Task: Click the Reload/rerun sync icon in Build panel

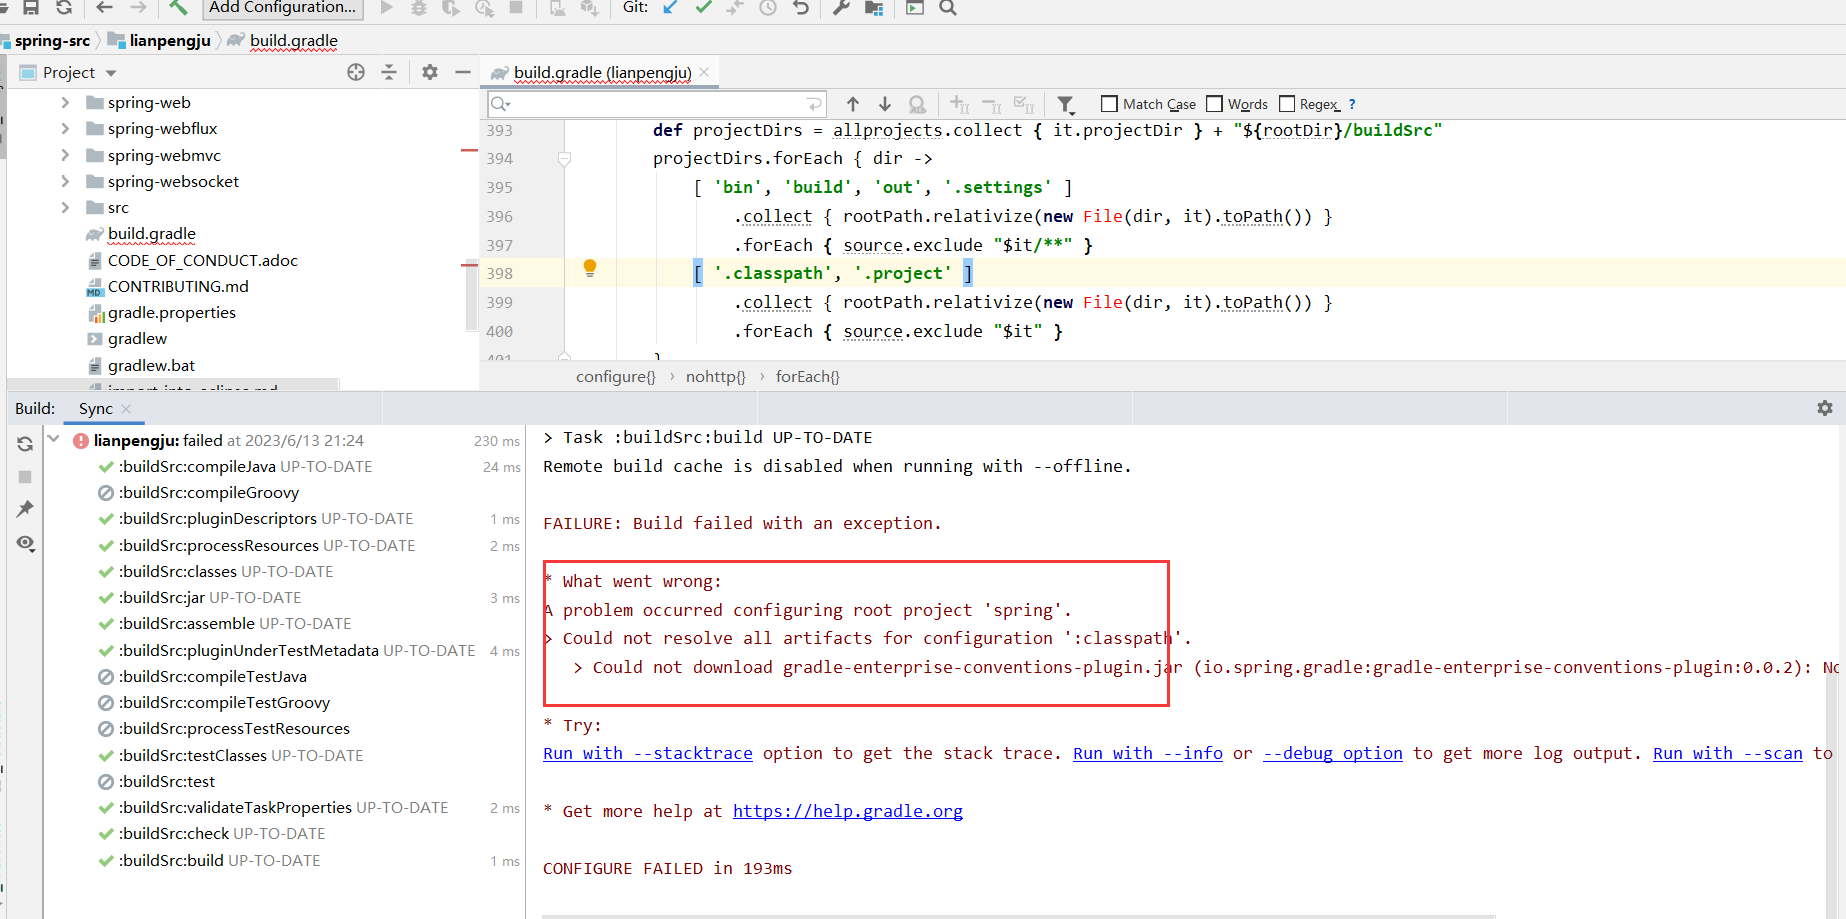Action: click(25, 444)
